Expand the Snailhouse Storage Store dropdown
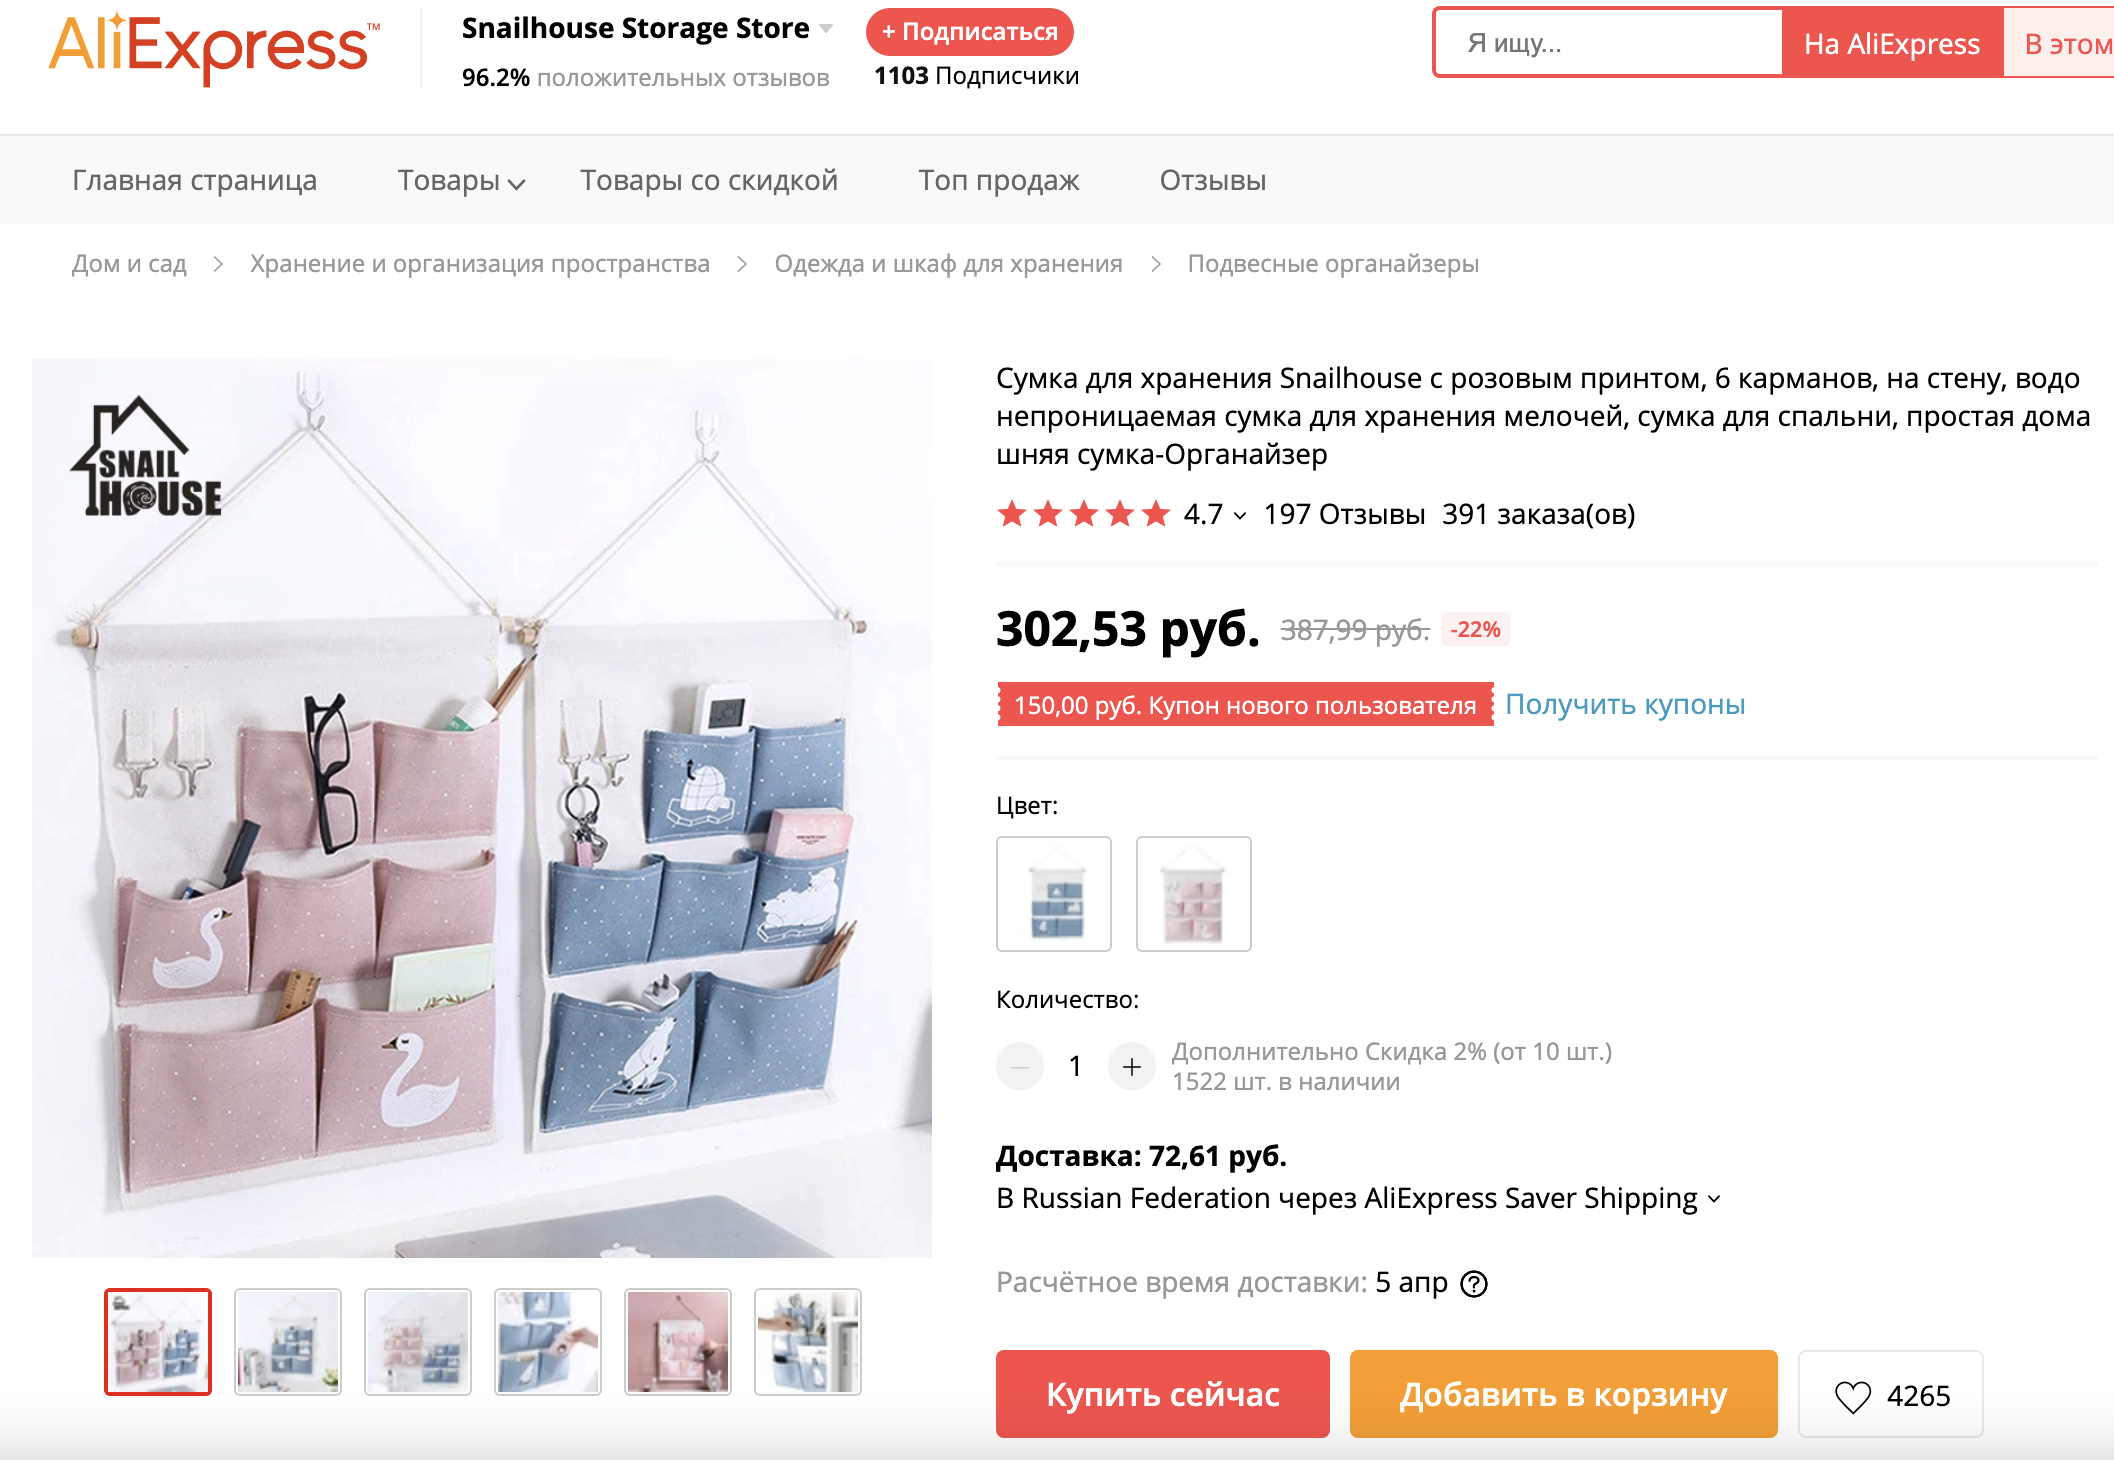The height and width of the screenshot is (1460, 2114). point(826,28)
